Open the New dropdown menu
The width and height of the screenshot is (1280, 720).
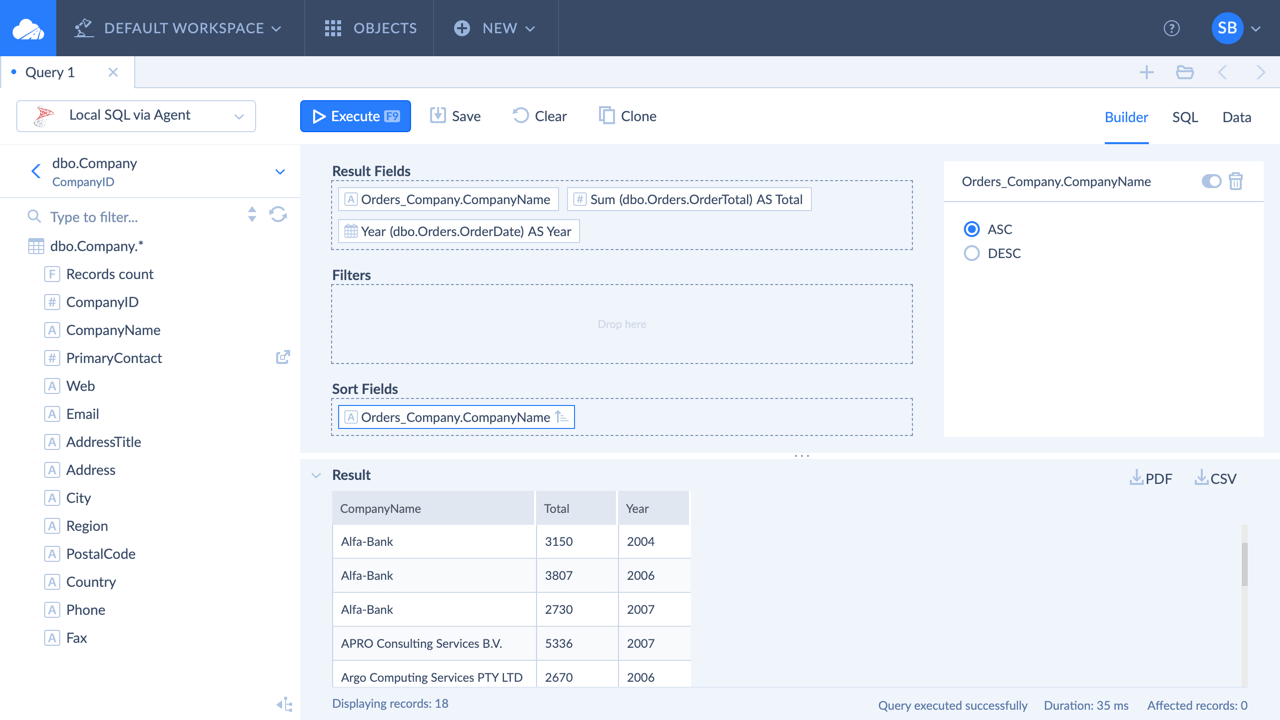coord(495,28)
